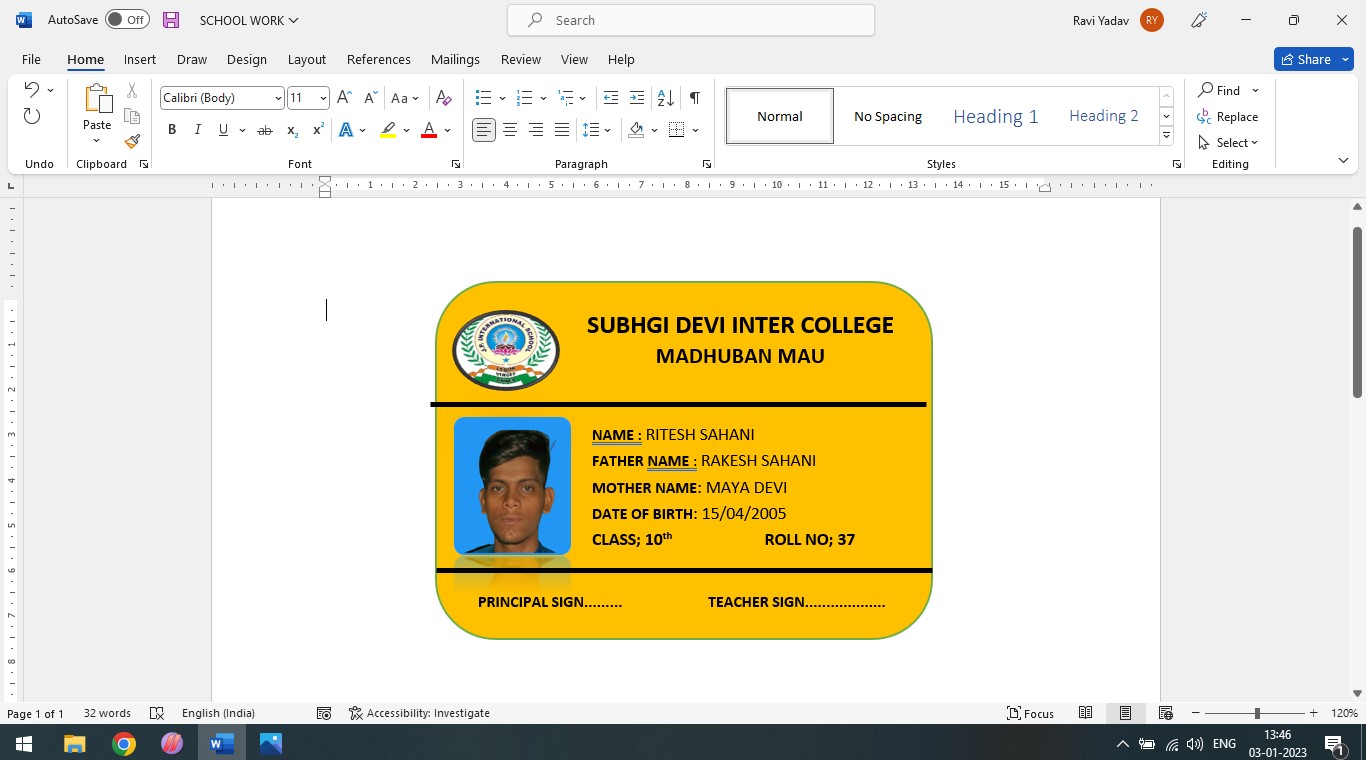Image resolution: width=1366 pixels, height=760 pixels.
Task: Click the Clear All Formatting icon
Action: [444, 98]
